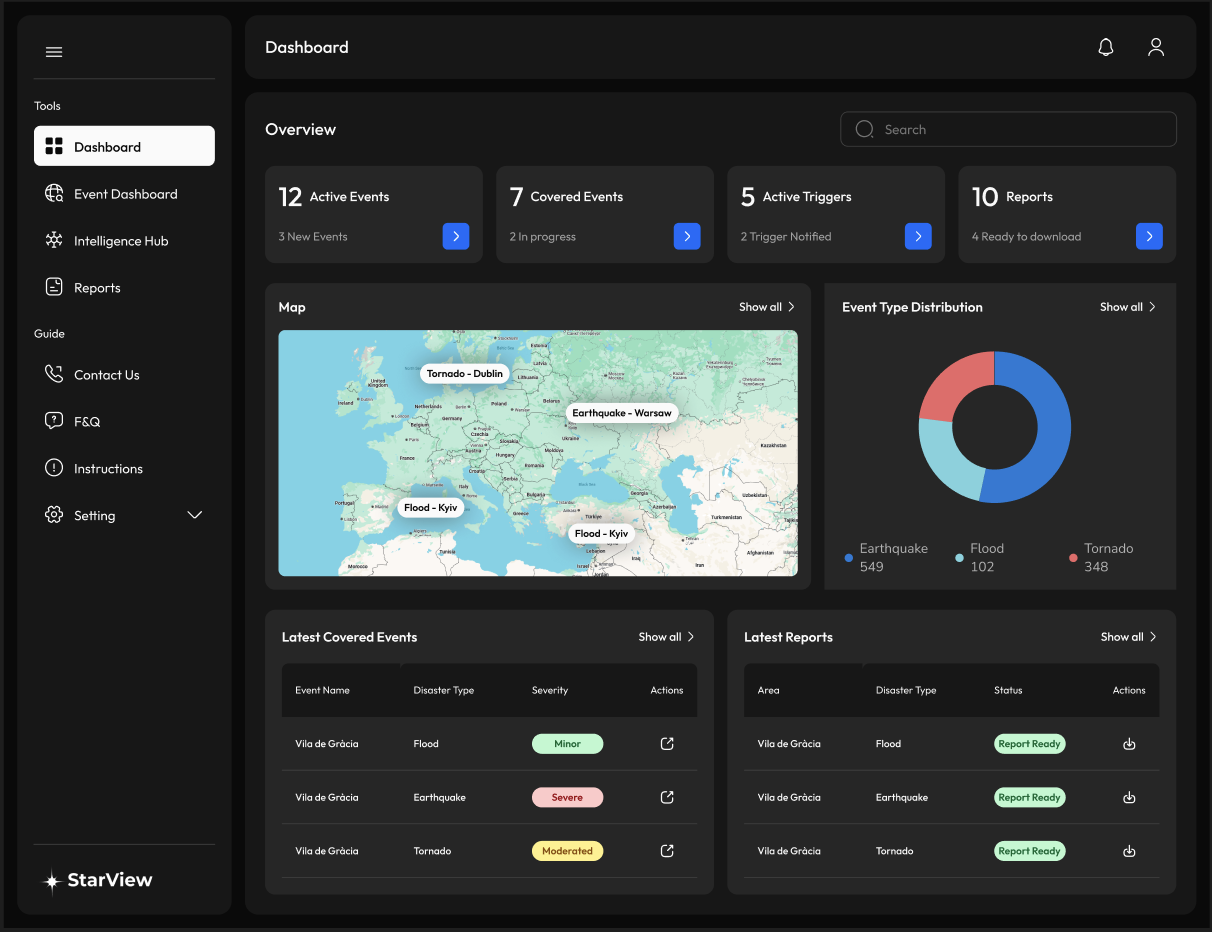Open external link for Tornado event
1212x932 pixels.
[667, 851]
